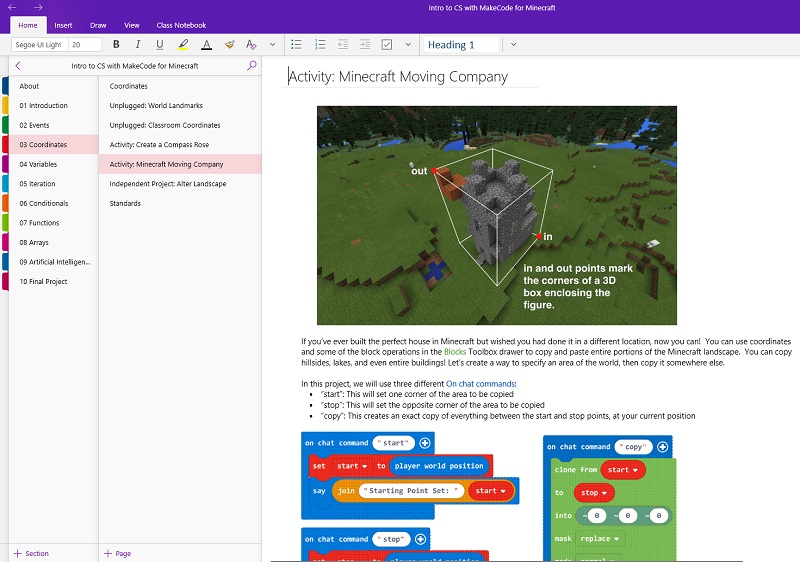Add a new Section

click(x=31, y=553)
